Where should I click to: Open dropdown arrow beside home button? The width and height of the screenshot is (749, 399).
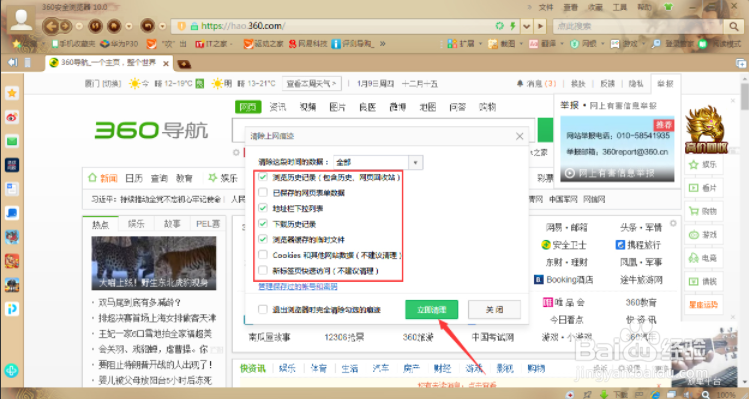click(x=128, y=26)
